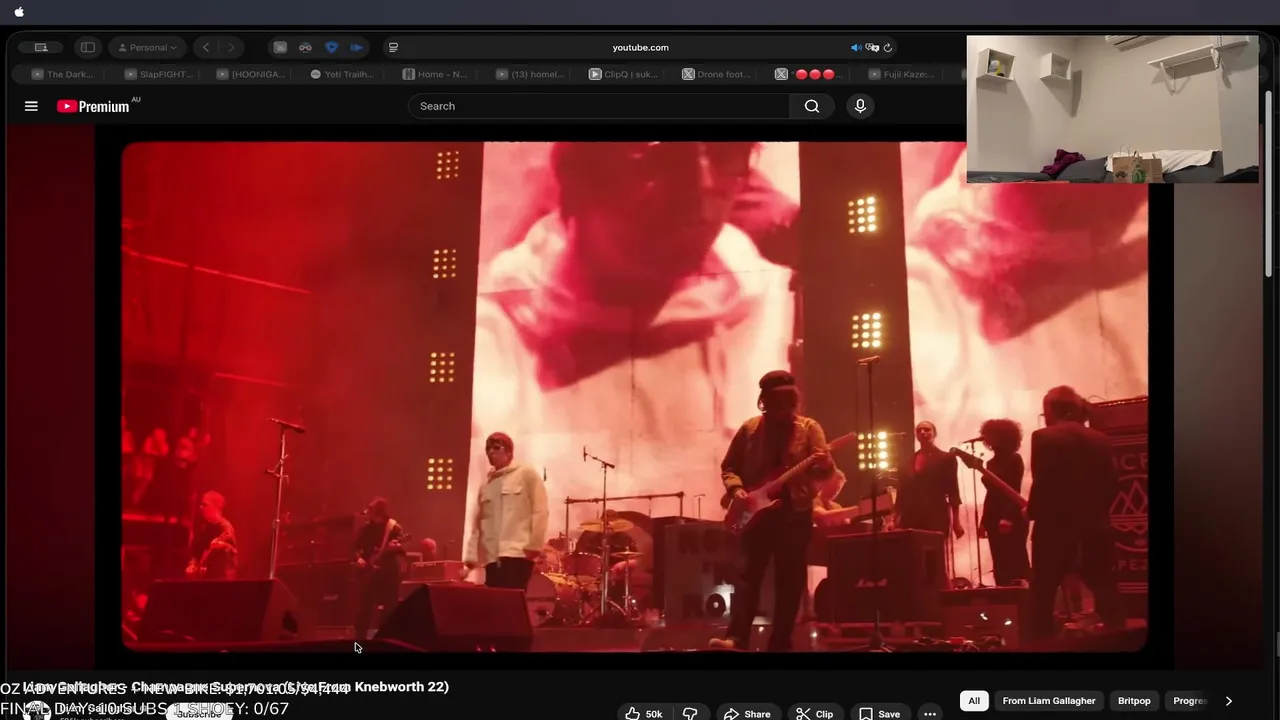Go forward with Safari forward arrow
Viewport: 1280px width, 720px height.
231,47
